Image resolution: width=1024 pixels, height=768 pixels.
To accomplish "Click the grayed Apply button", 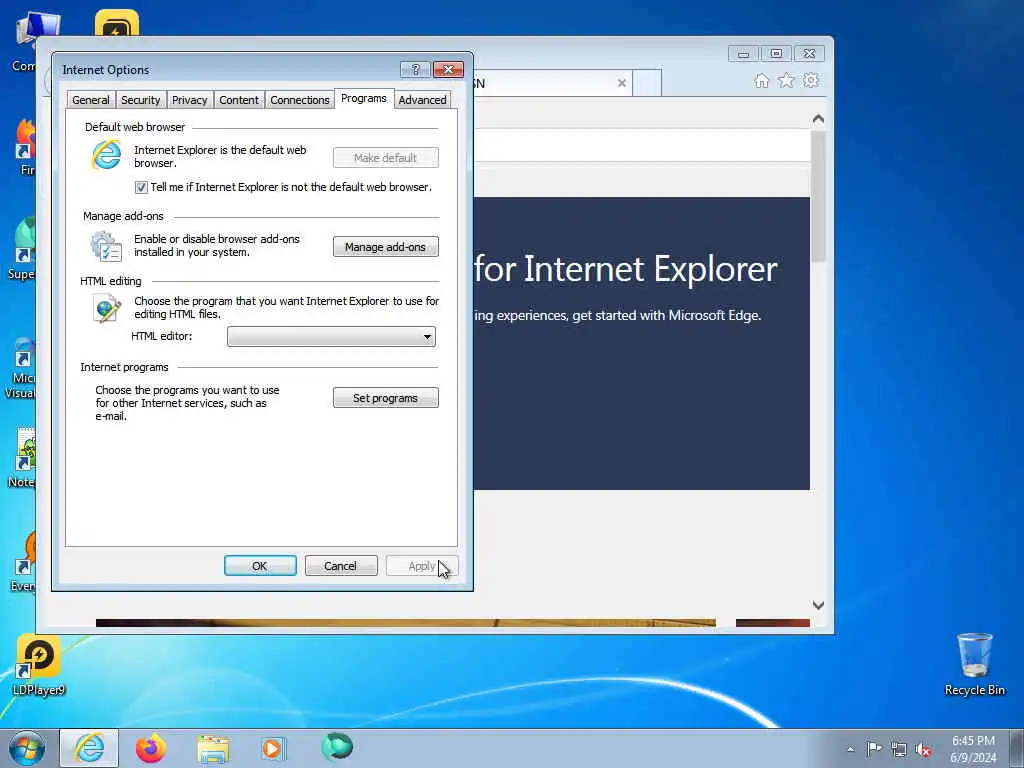I will 422,566.
